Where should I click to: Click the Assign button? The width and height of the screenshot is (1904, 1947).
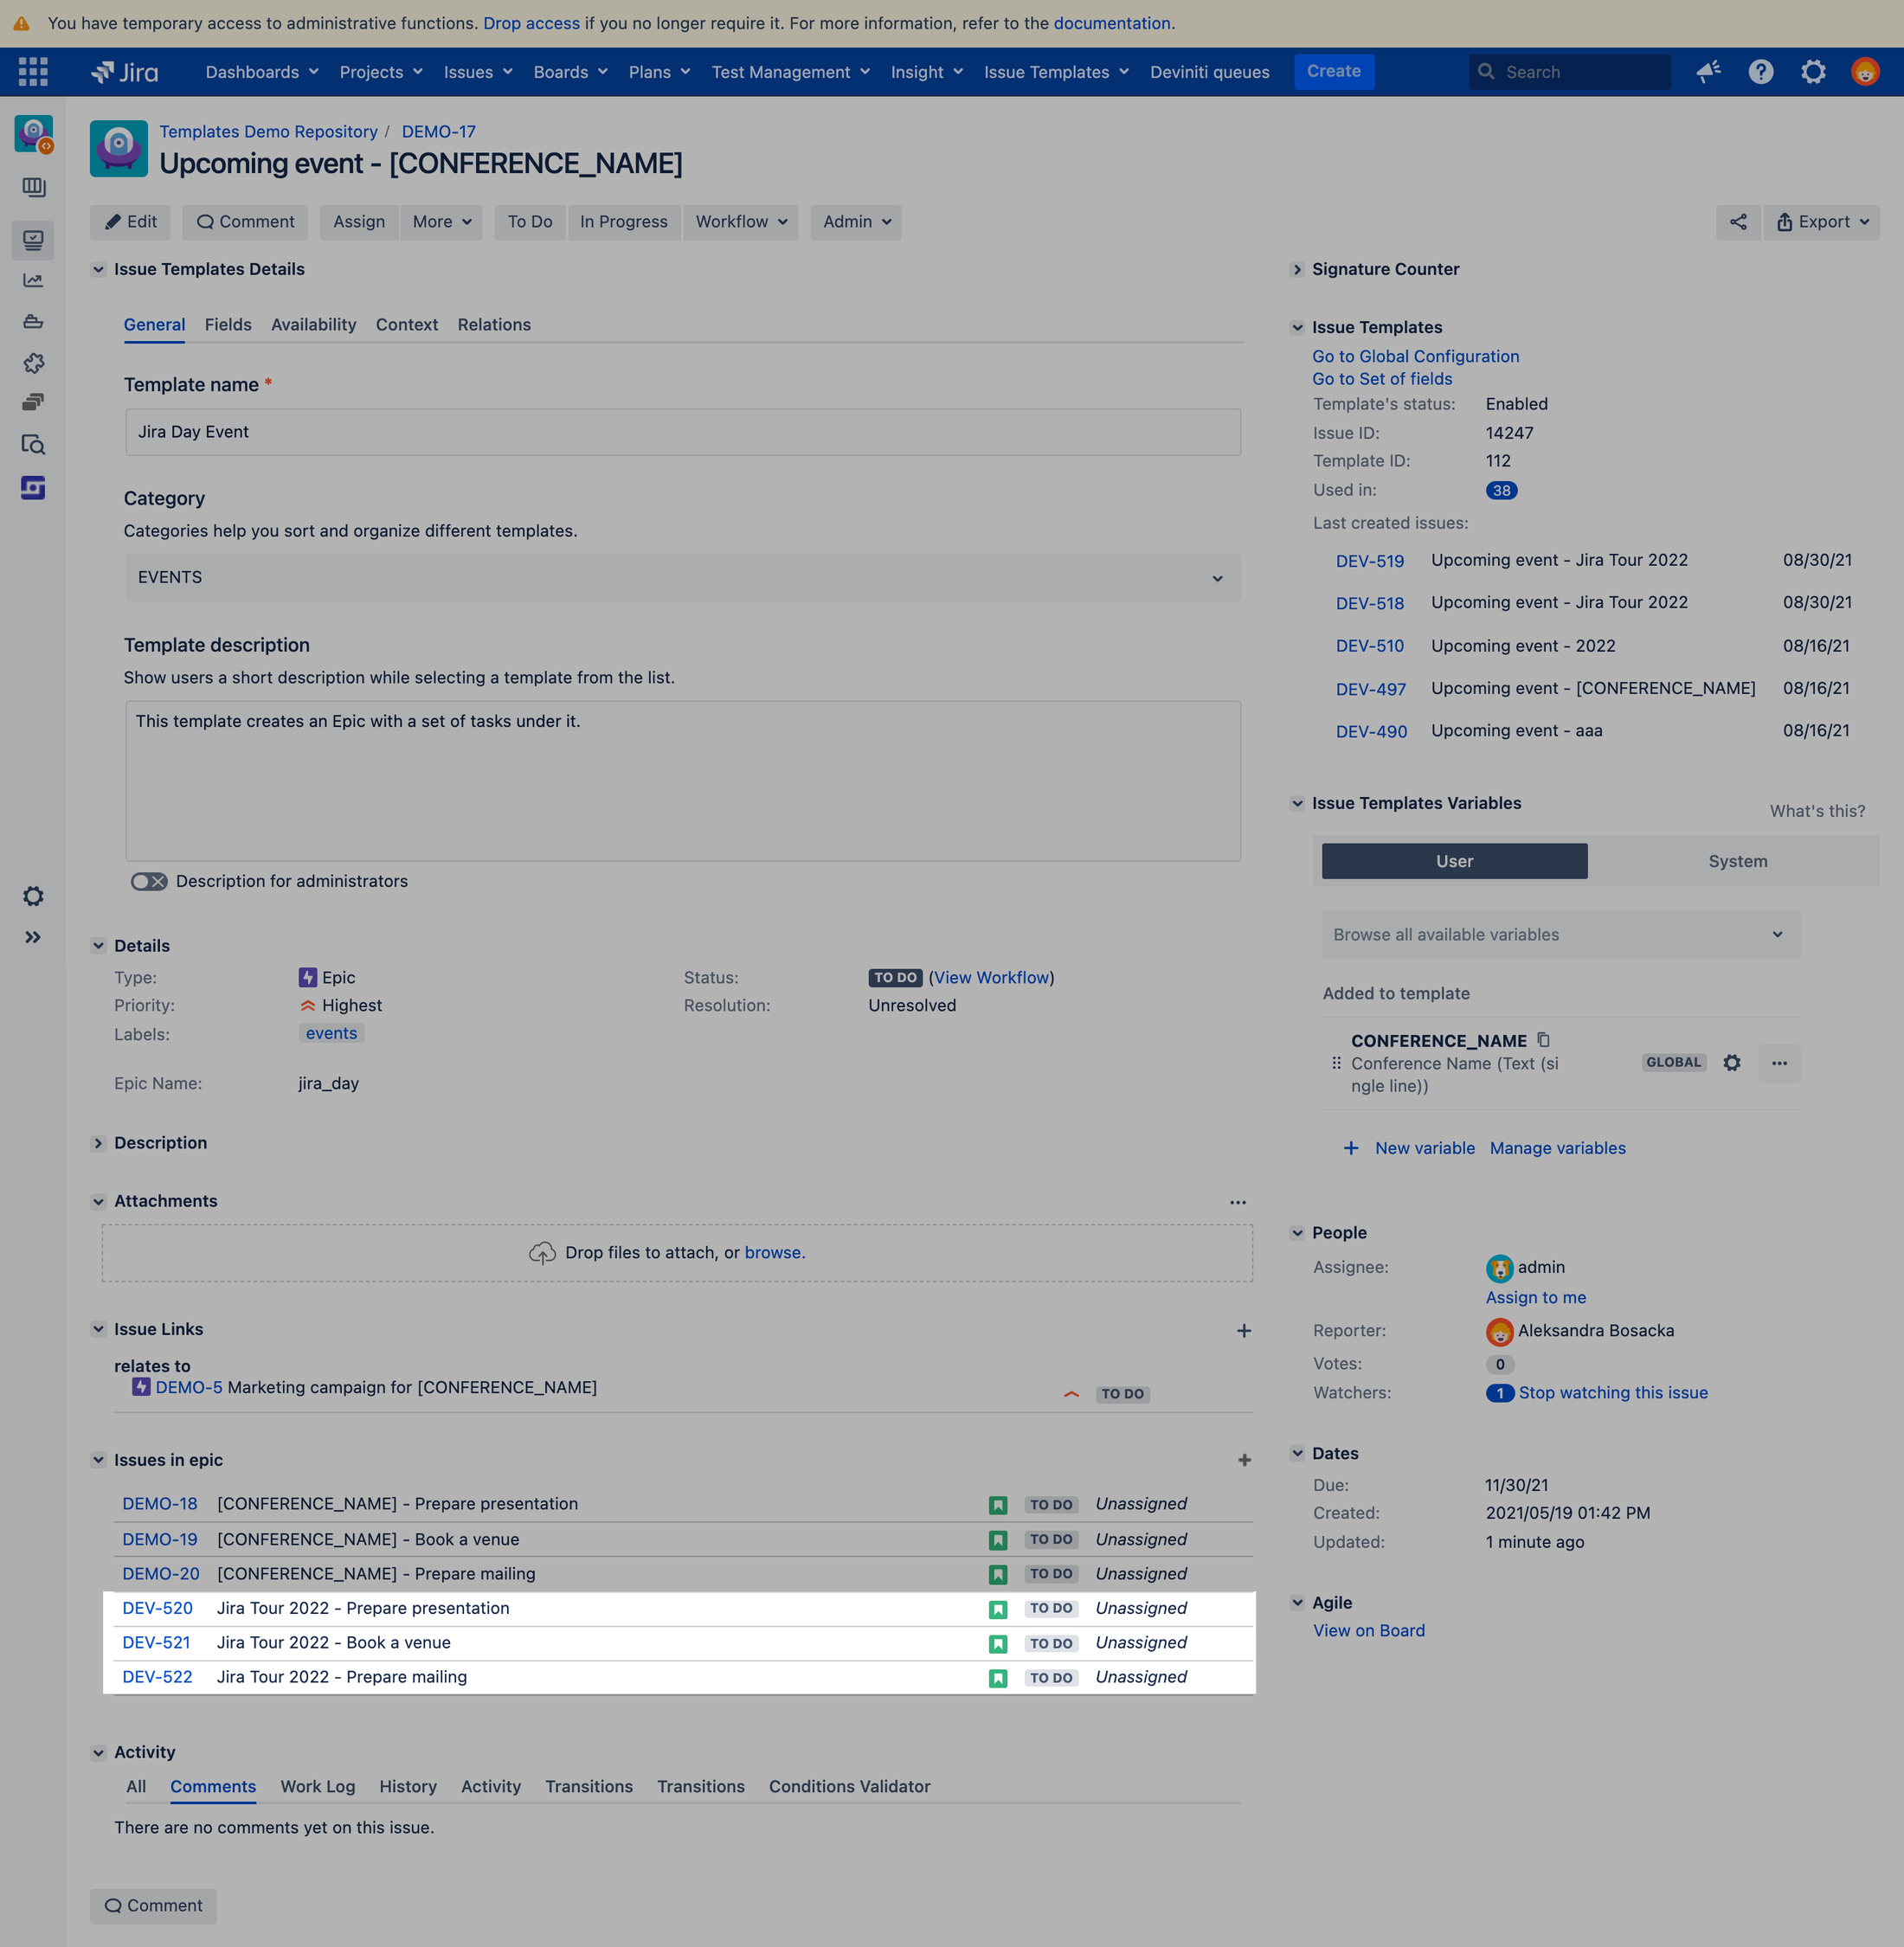[x=359, y=222]
